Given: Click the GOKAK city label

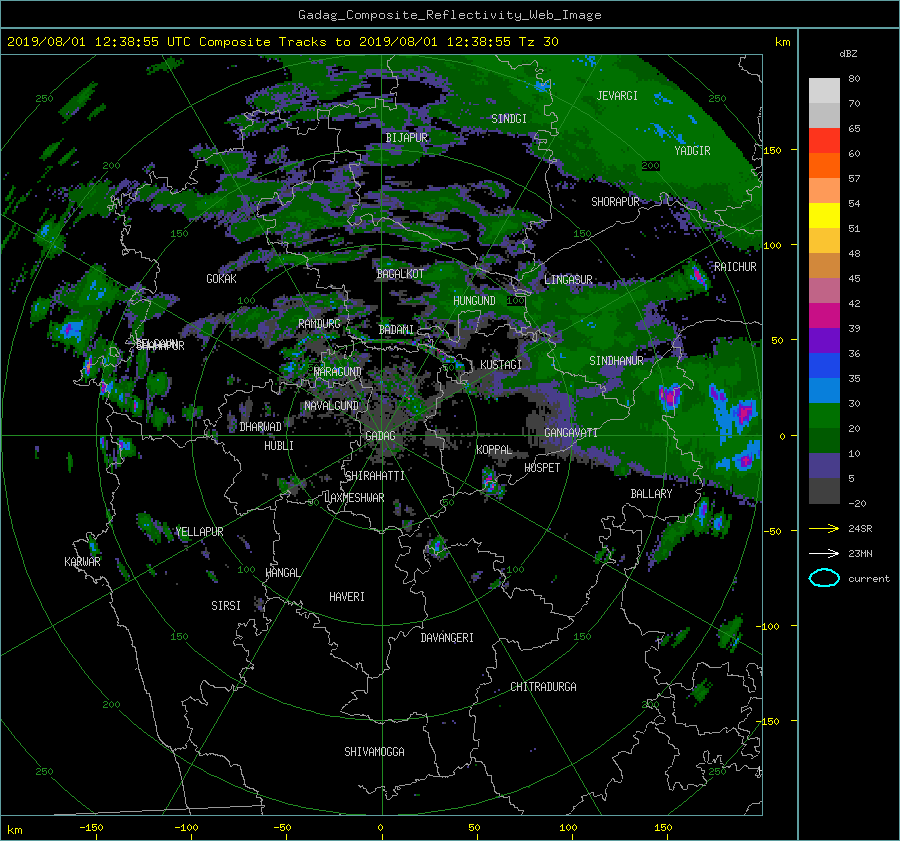Looking at the screenshot, I should pos(221,279).
